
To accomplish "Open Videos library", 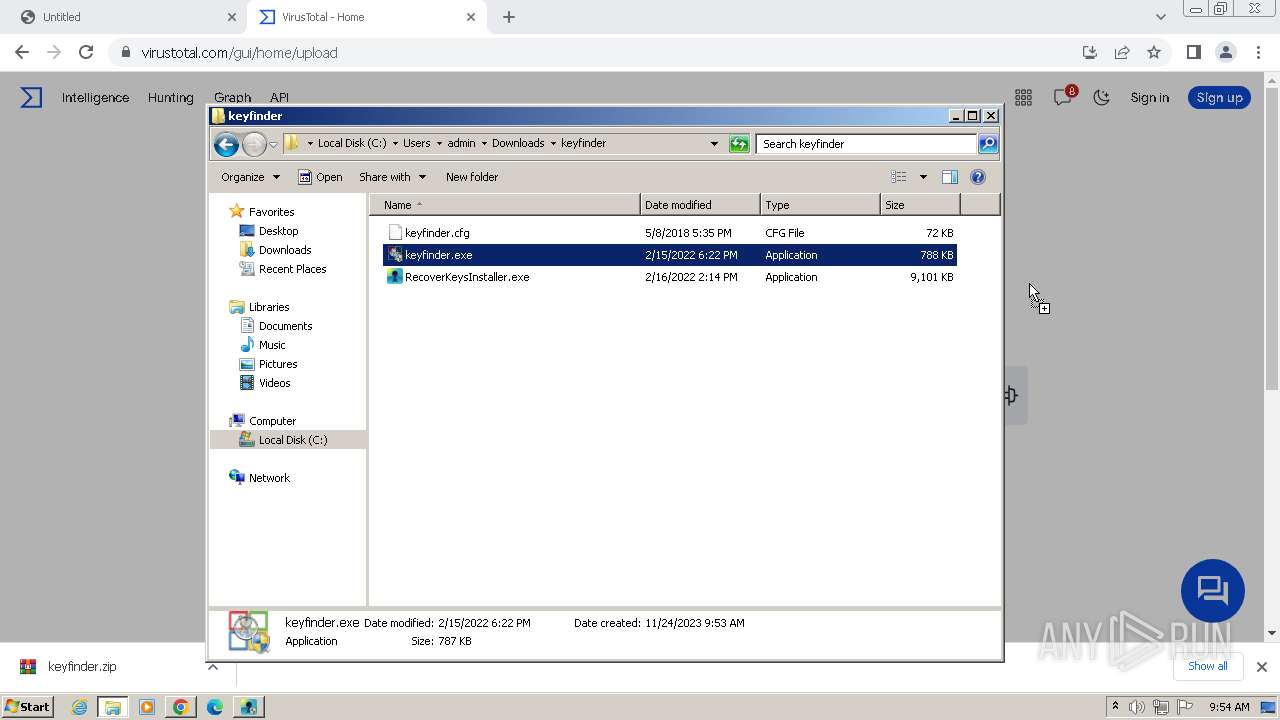I will pos(274,383).
